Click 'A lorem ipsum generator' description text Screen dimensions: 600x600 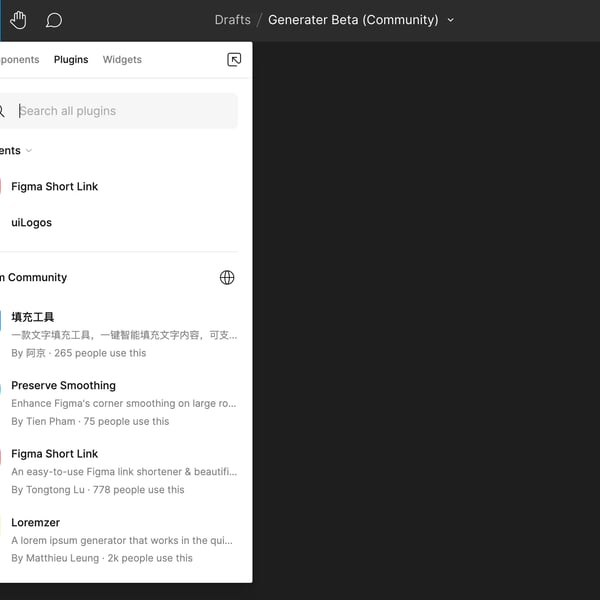122,540
